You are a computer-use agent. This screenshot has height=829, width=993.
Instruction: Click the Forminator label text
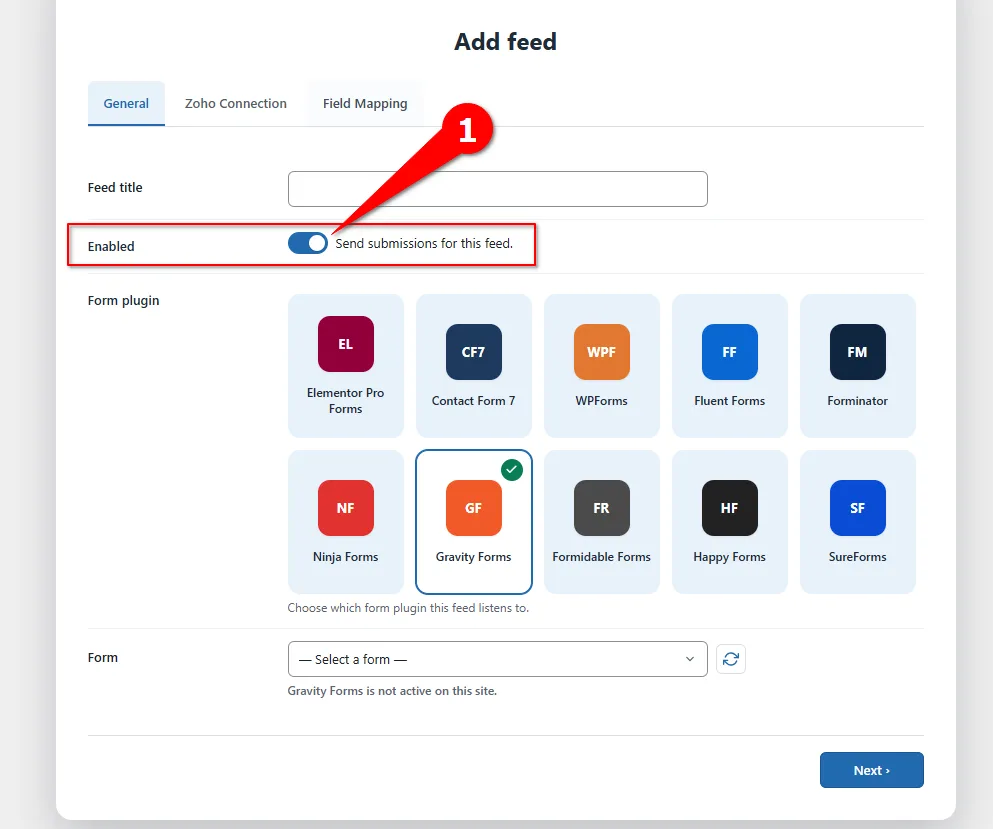857,401
